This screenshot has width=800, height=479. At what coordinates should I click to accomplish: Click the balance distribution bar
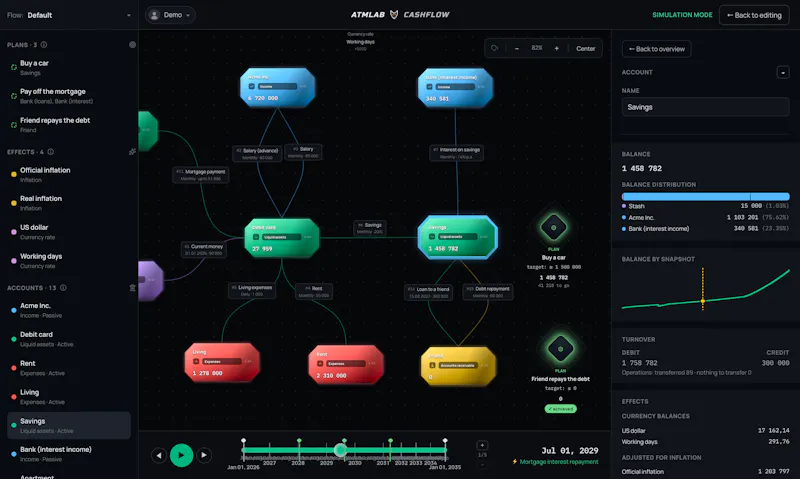coord(706,196)
